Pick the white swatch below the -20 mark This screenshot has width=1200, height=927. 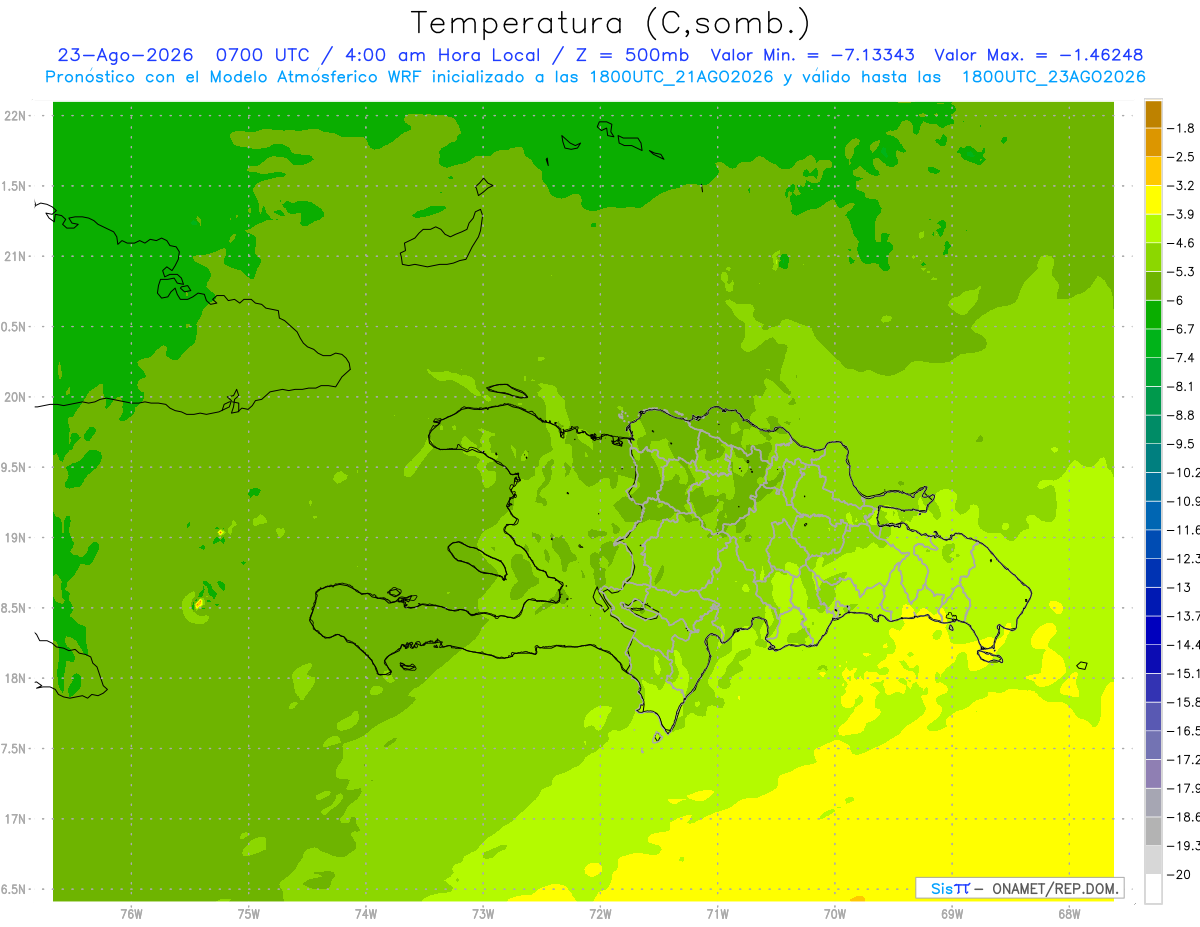pyautogui.click(x=1153, y=889)
